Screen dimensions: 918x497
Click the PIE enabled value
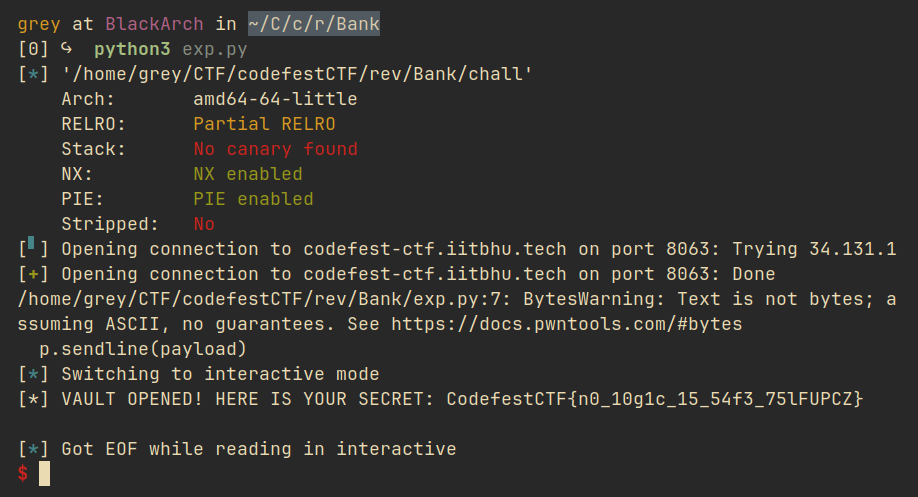point(253,199)
